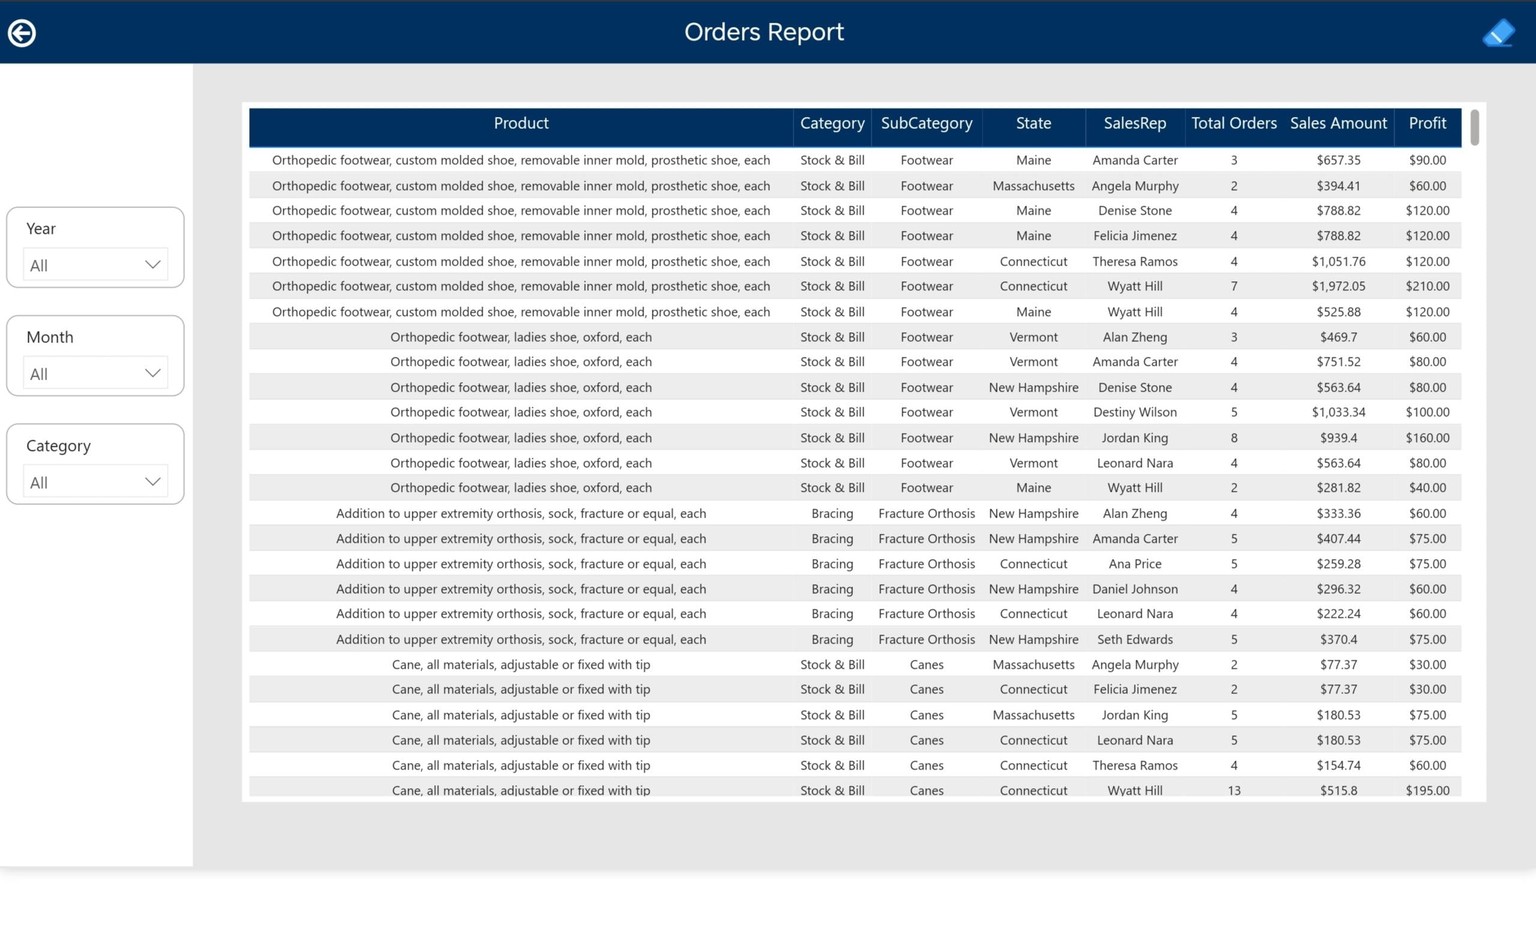Open the Month dropdown
This screenshot has width=1536, height=925.
(x=95, y=374)
